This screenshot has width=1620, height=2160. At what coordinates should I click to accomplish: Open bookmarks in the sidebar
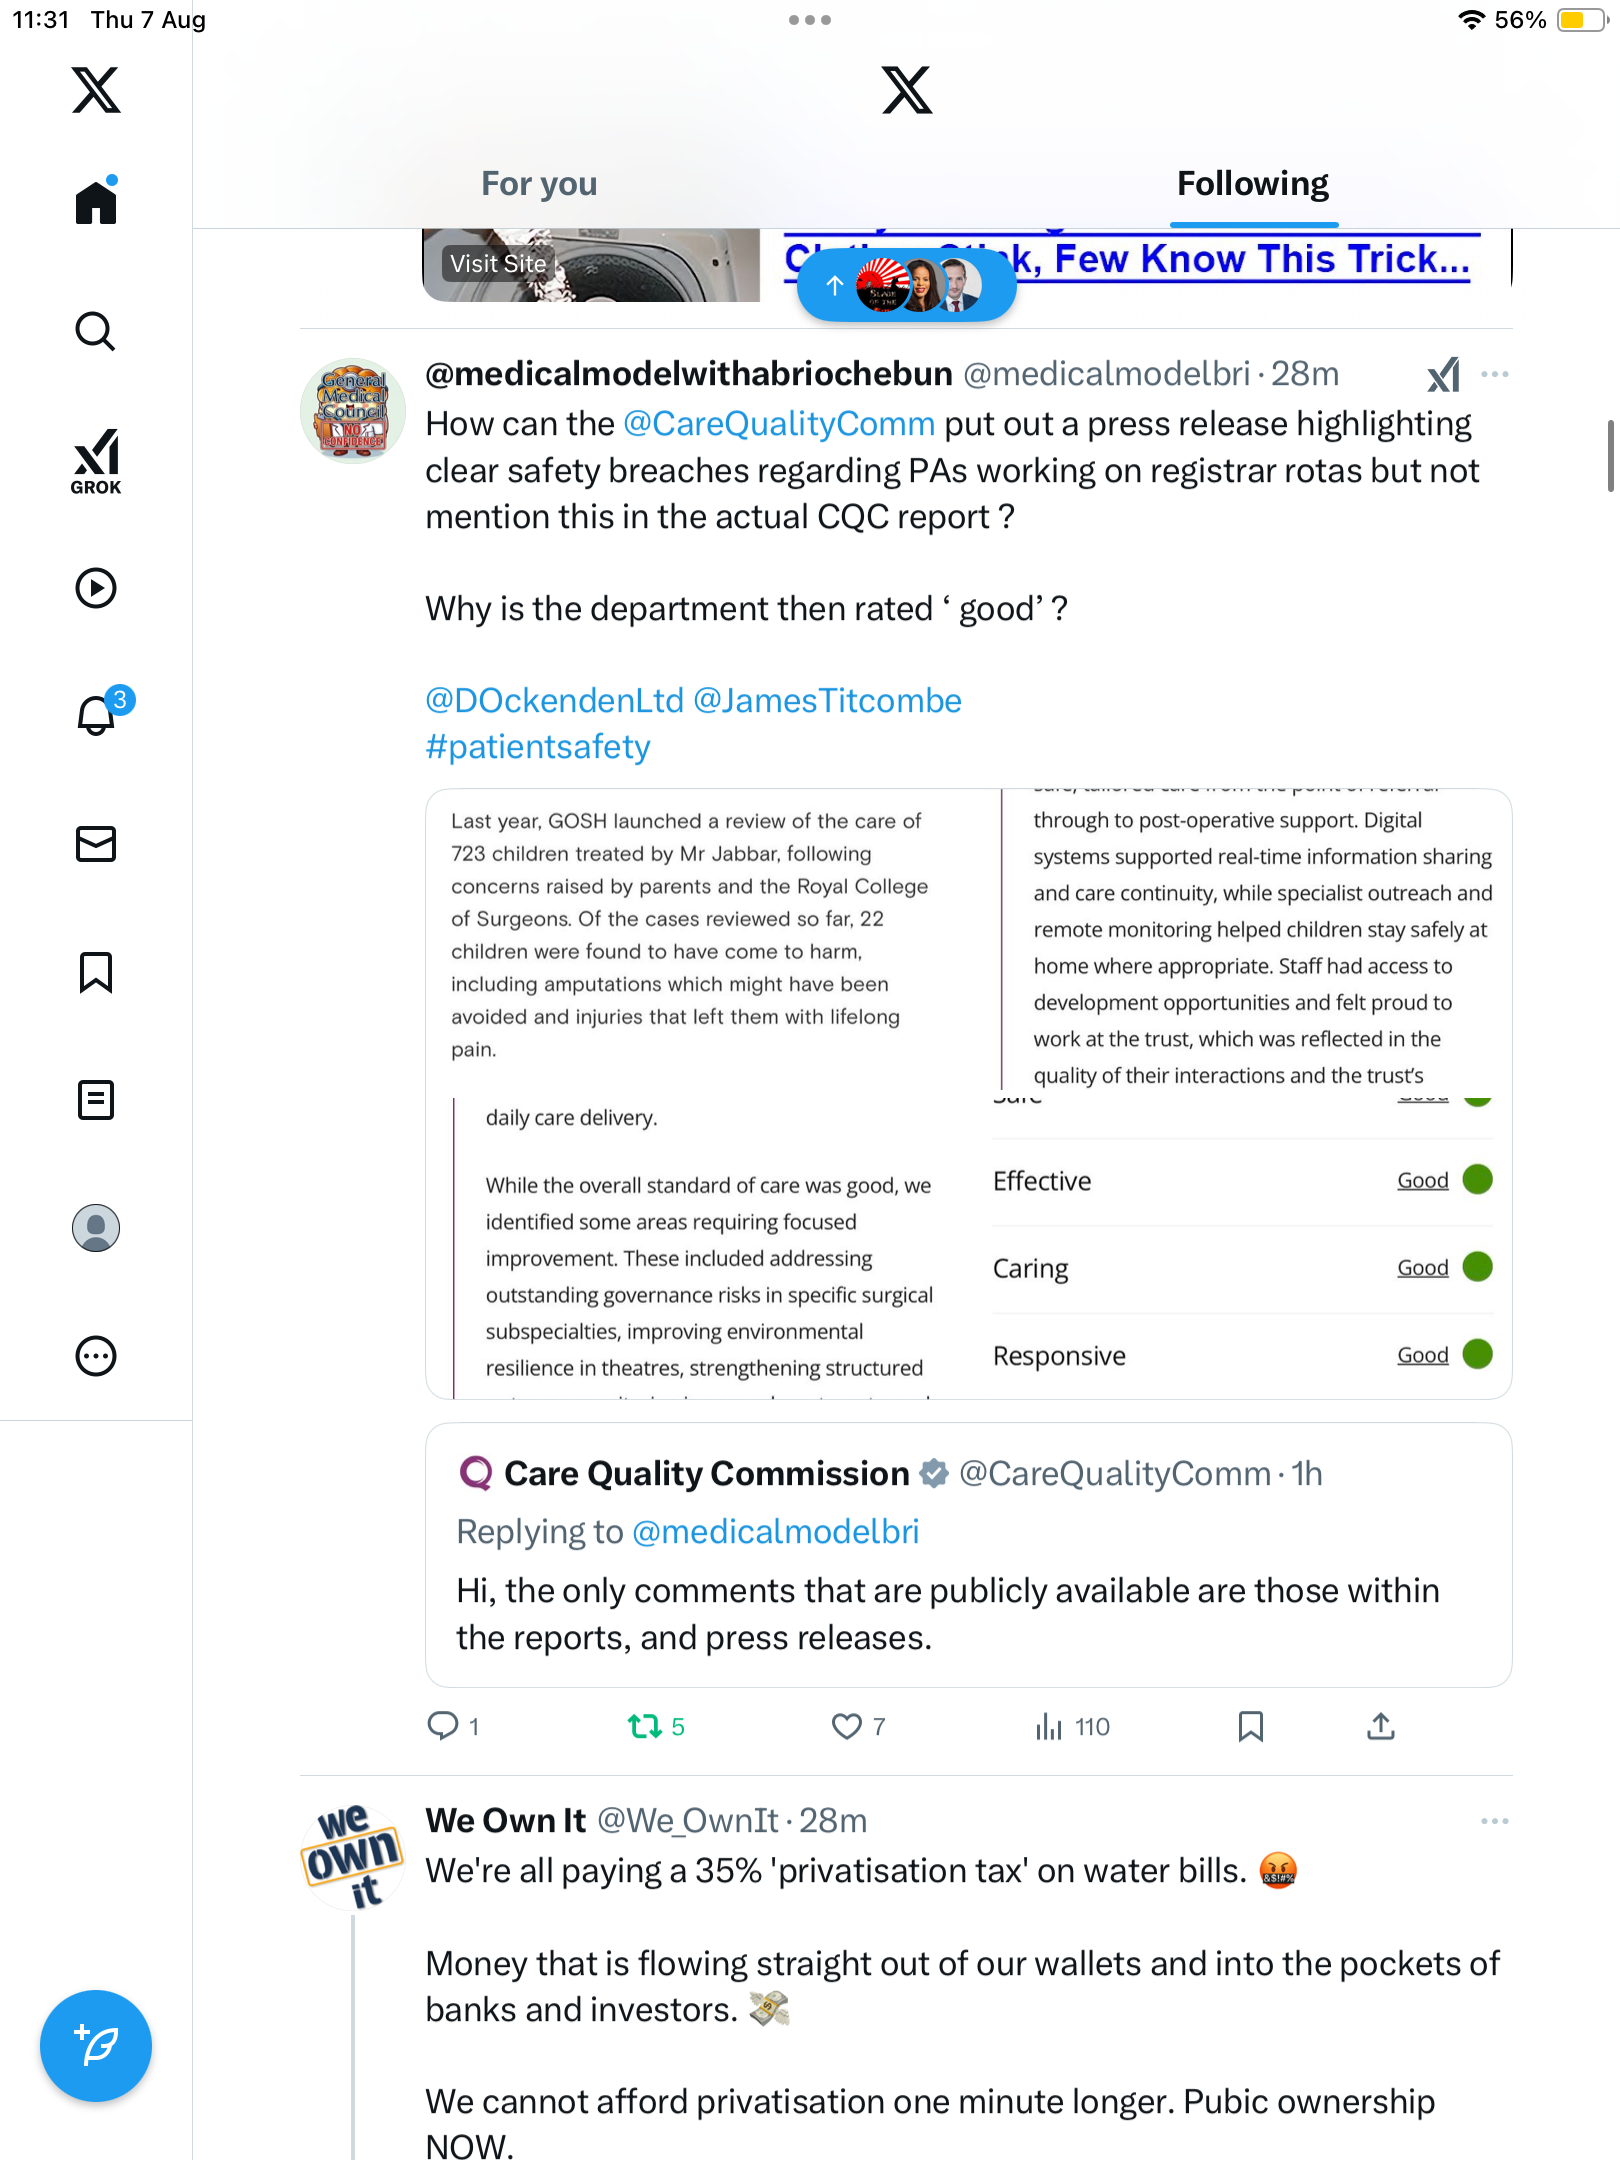[96, 972]
